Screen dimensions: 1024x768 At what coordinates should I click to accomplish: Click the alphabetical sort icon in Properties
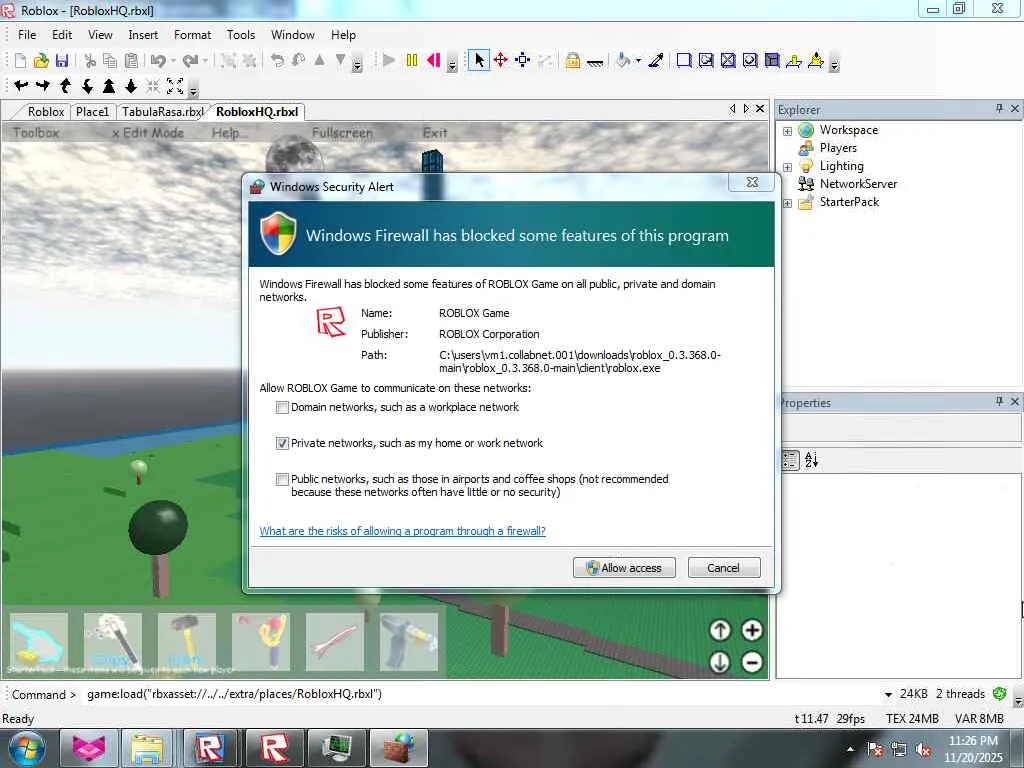click(812, 460)
